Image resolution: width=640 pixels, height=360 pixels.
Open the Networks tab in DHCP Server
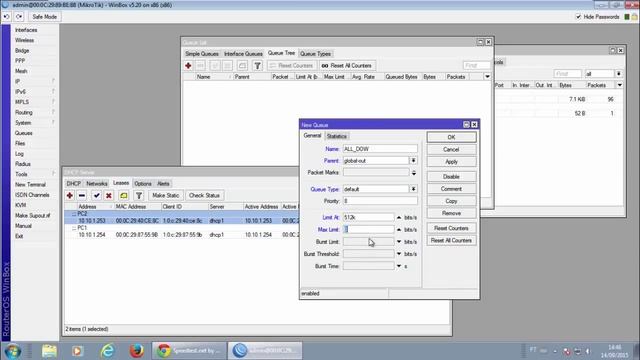97,184
